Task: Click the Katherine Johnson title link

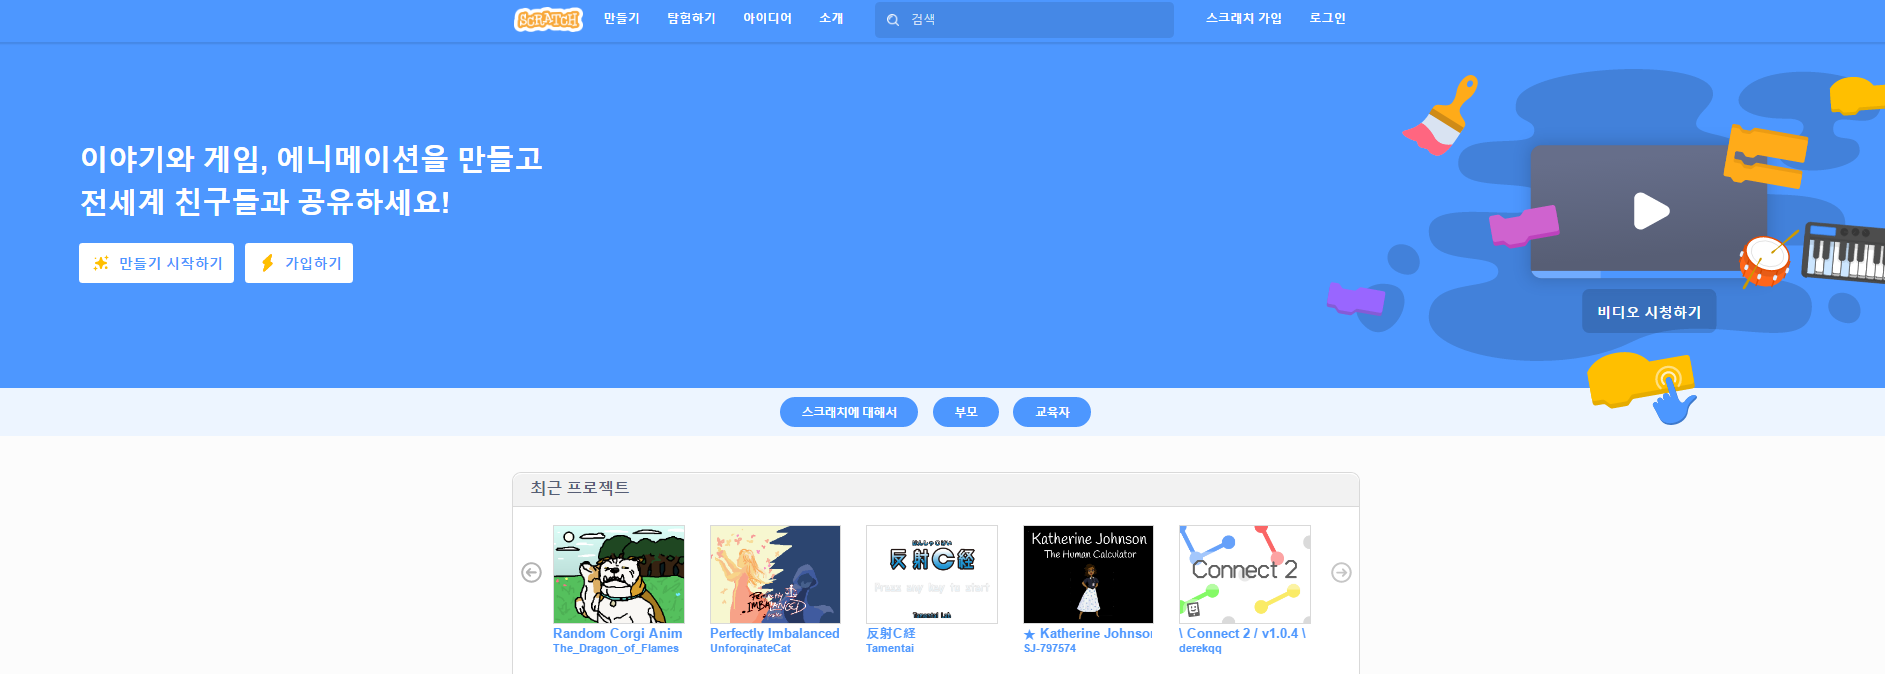Action: point(1088,633)
